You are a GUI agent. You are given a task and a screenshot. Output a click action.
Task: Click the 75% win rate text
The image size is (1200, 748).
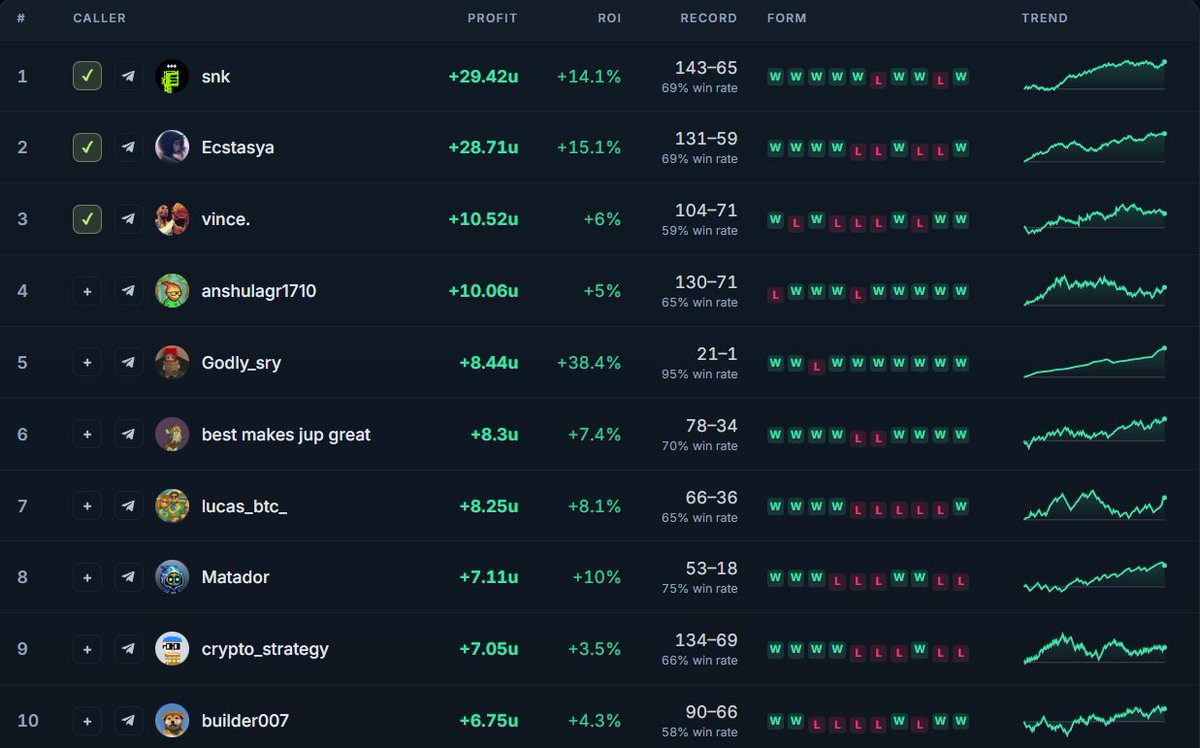[699, 589]
